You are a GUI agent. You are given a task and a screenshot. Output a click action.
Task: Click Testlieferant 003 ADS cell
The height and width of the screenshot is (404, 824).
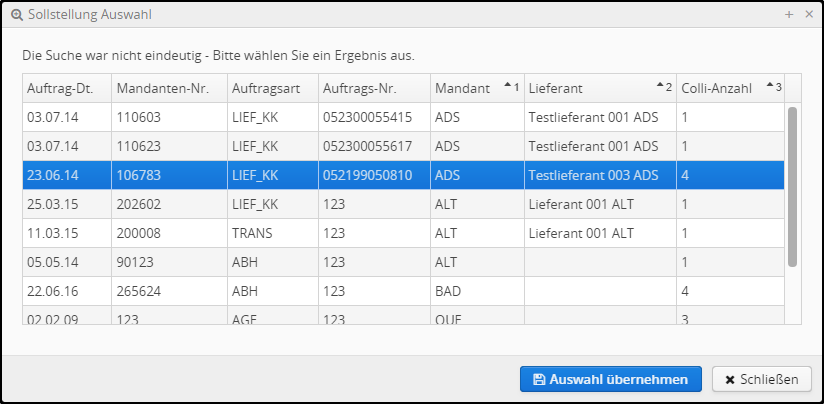tap(600, 175)
